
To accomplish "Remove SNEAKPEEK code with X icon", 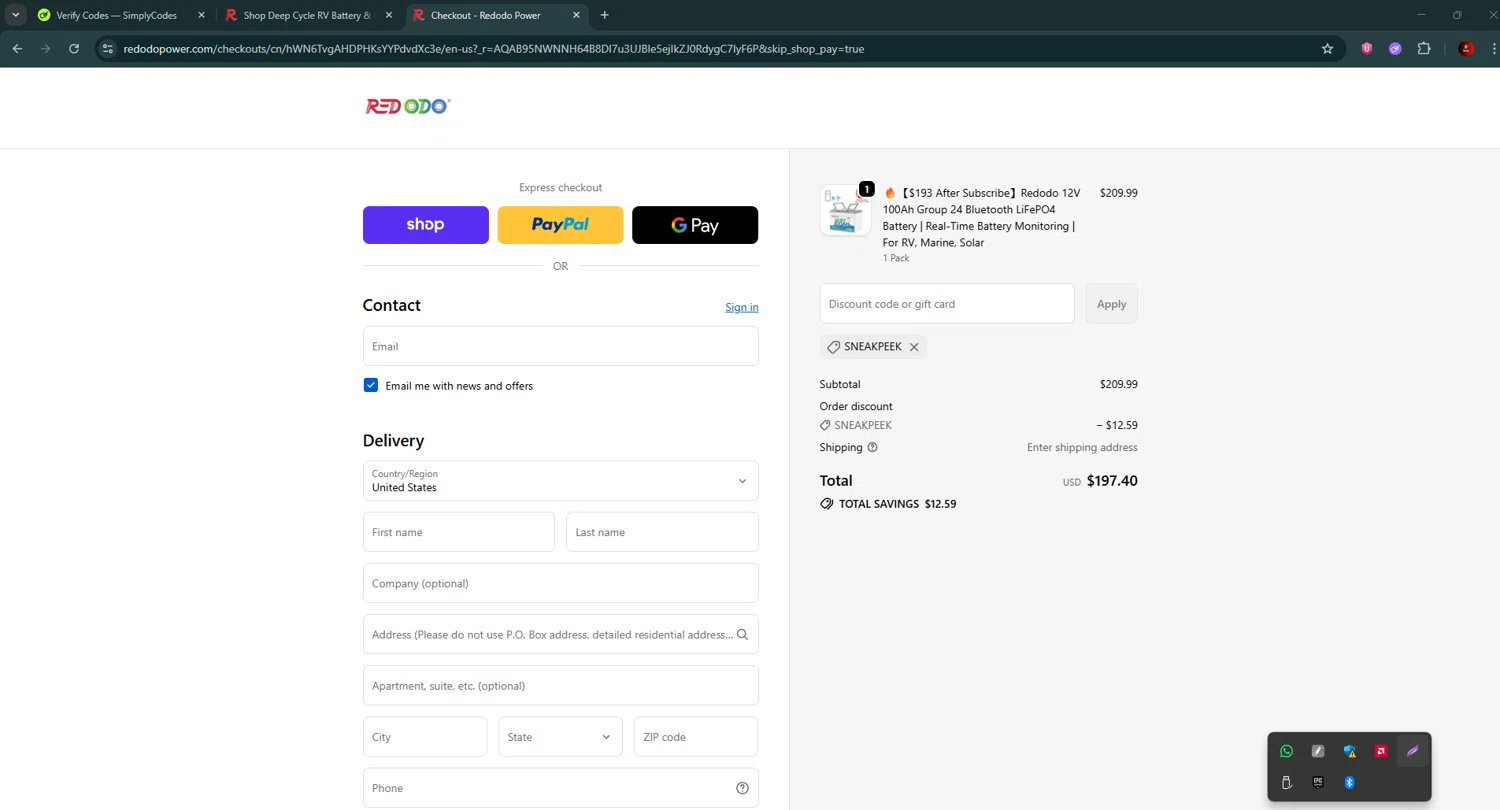I will [x=914, y=347].
